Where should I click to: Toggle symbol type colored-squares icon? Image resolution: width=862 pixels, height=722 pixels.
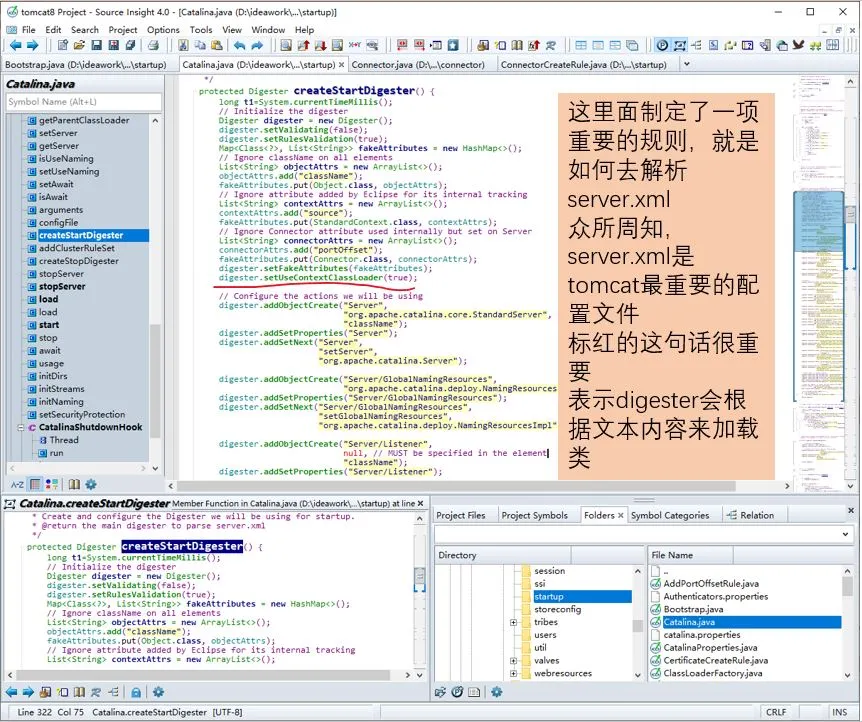pos(52,484)
